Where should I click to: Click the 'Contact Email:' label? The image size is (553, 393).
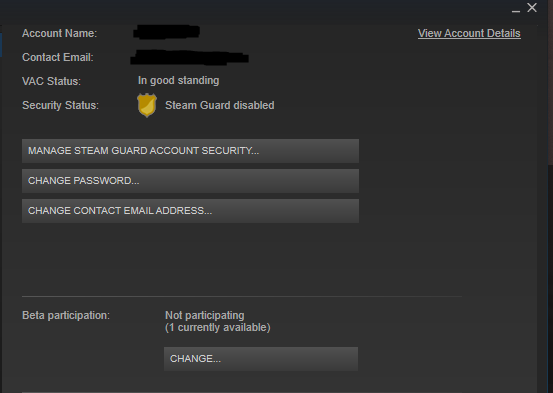[57, 57]
